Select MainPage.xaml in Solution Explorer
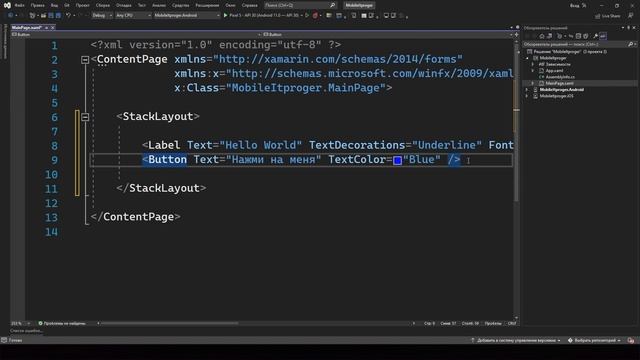This screenshot has height=360, width=640. click(x=559, y=83)
